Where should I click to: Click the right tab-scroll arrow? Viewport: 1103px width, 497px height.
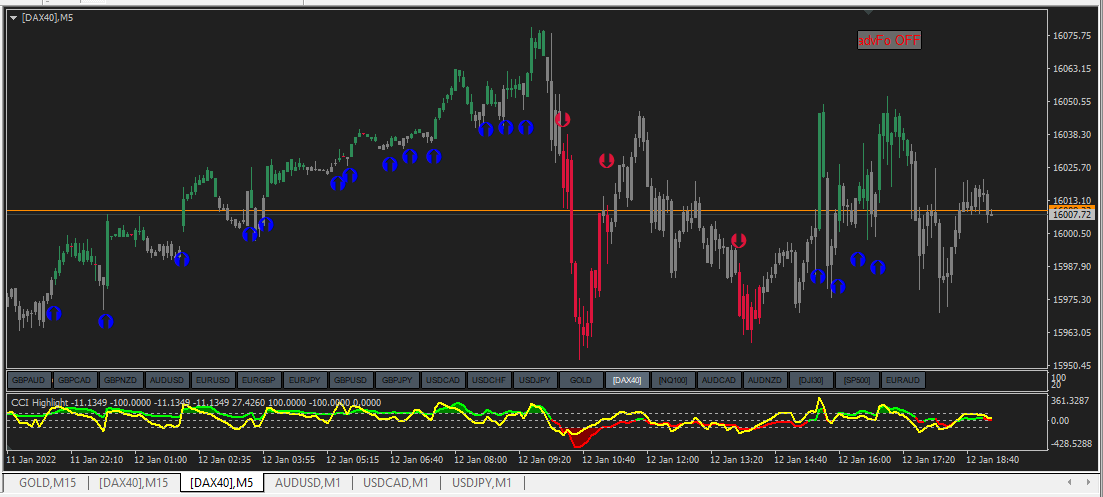(1088, 482)
